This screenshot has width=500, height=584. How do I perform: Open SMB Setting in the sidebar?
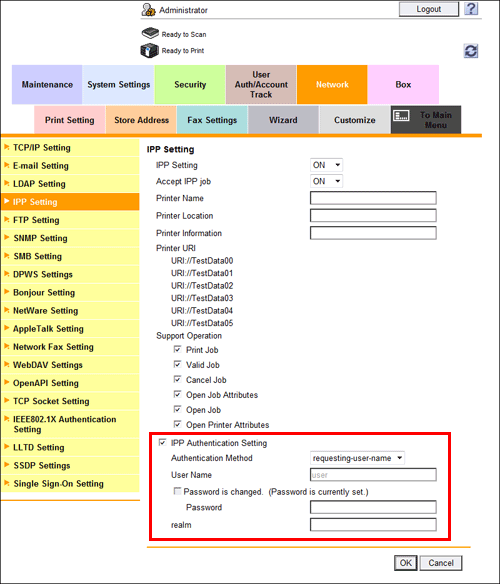(70, 256)
